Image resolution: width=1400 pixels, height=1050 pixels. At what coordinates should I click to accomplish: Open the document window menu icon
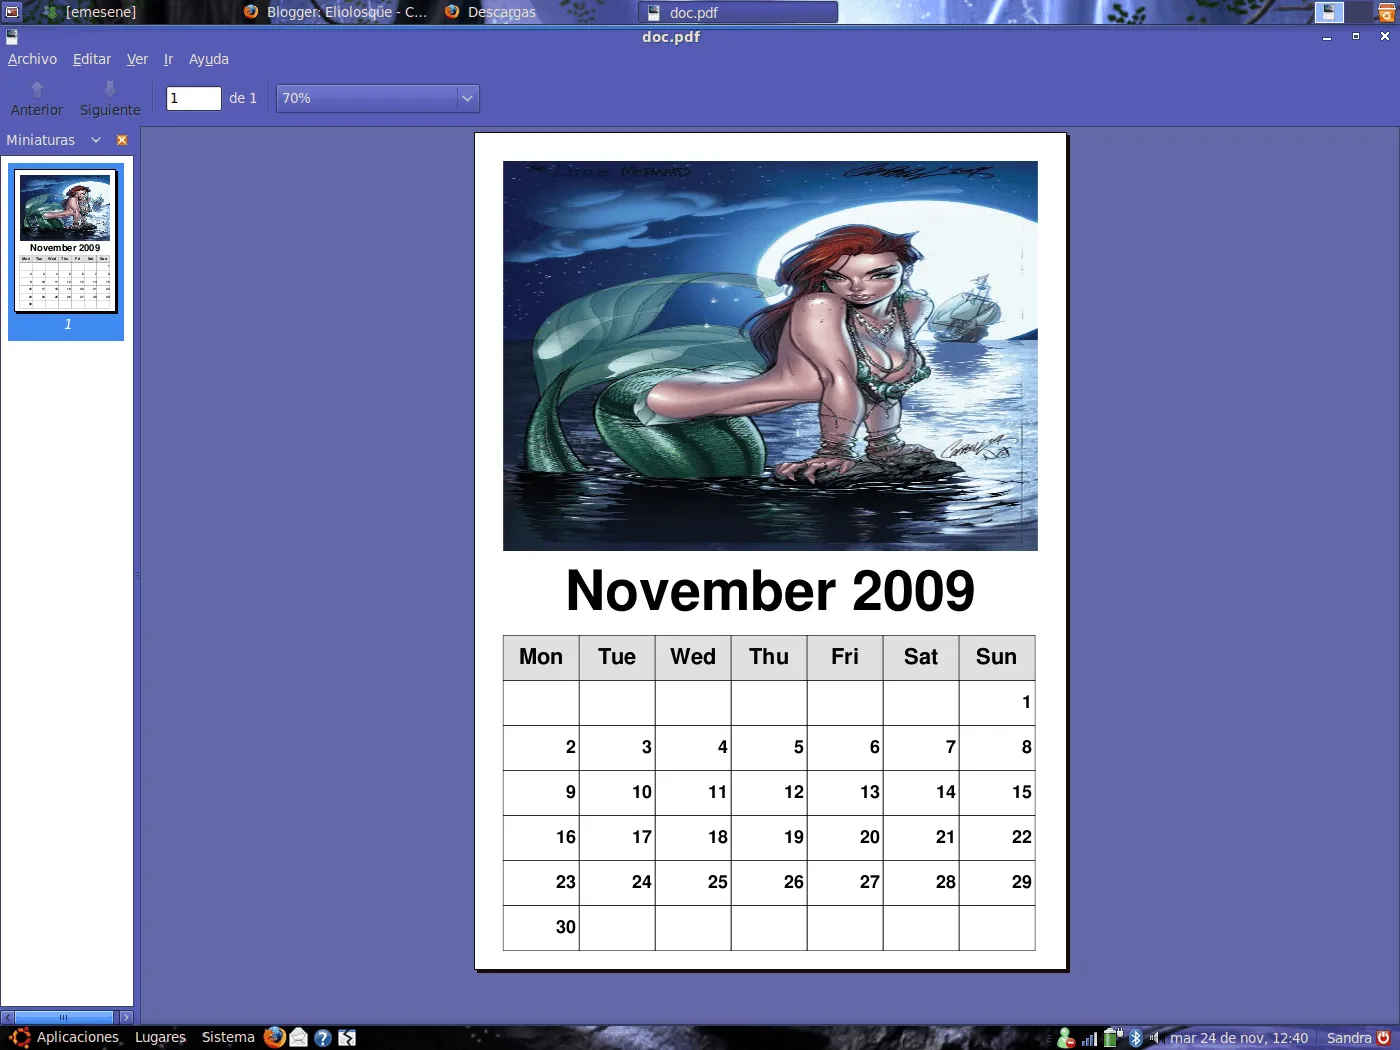(12, 37)
